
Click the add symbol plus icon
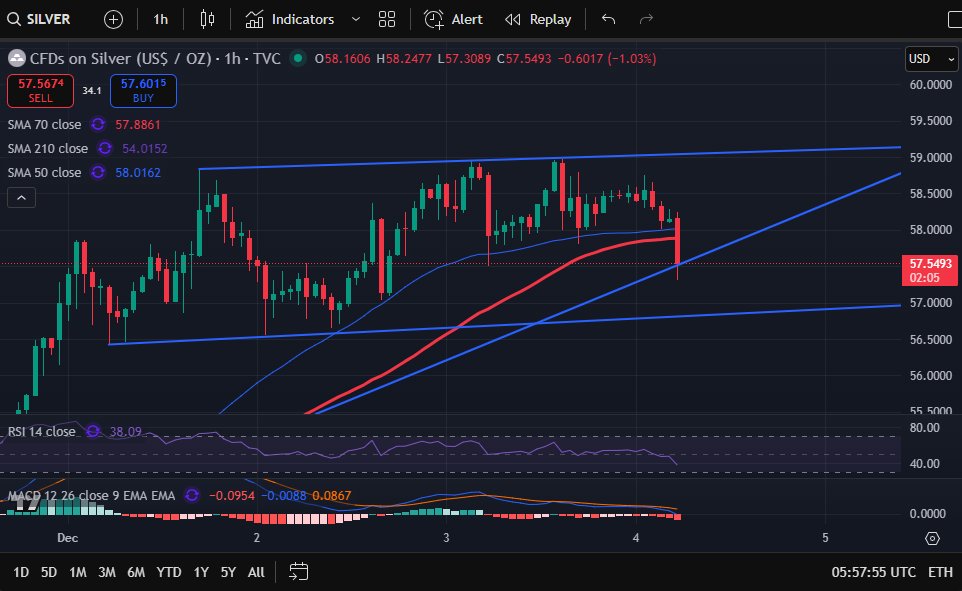pos(114,19)
